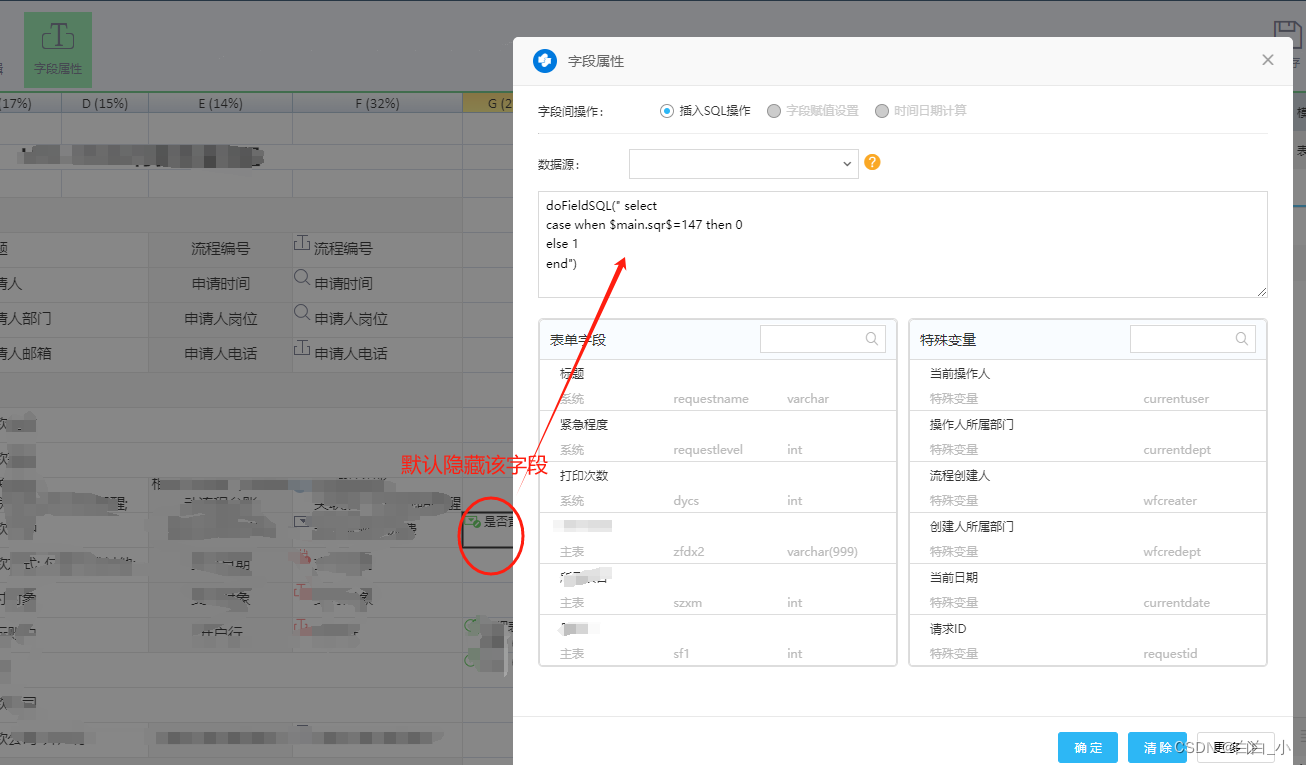Select the 请求ID requestid variable
1306x765 pixels.
pyautogui.click(x=1087, y=640)
